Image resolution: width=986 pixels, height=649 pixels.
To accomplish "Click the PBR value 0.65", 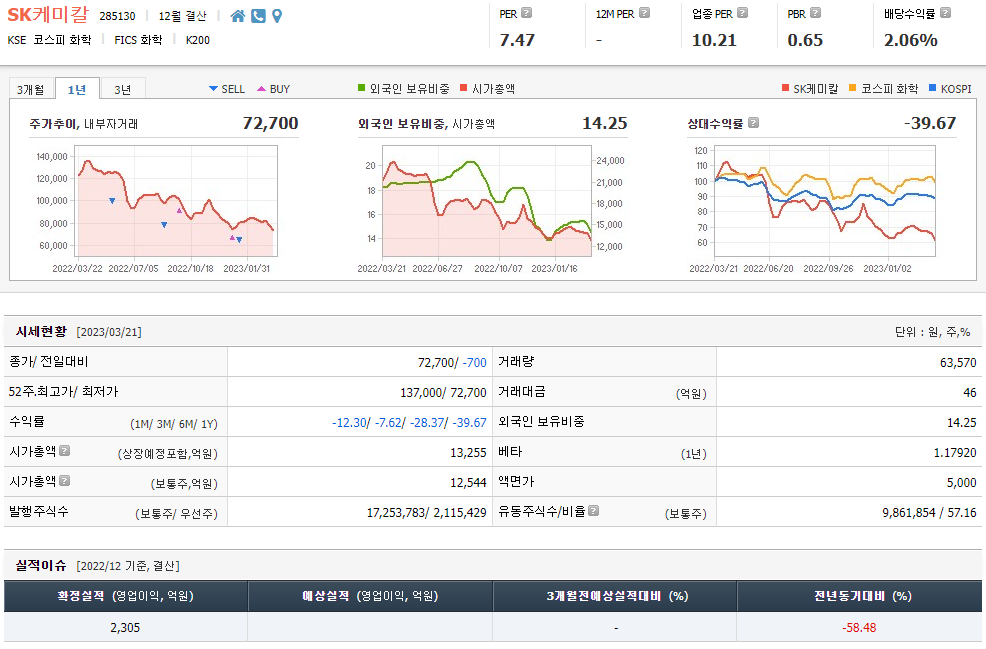I will click(805, 40).
